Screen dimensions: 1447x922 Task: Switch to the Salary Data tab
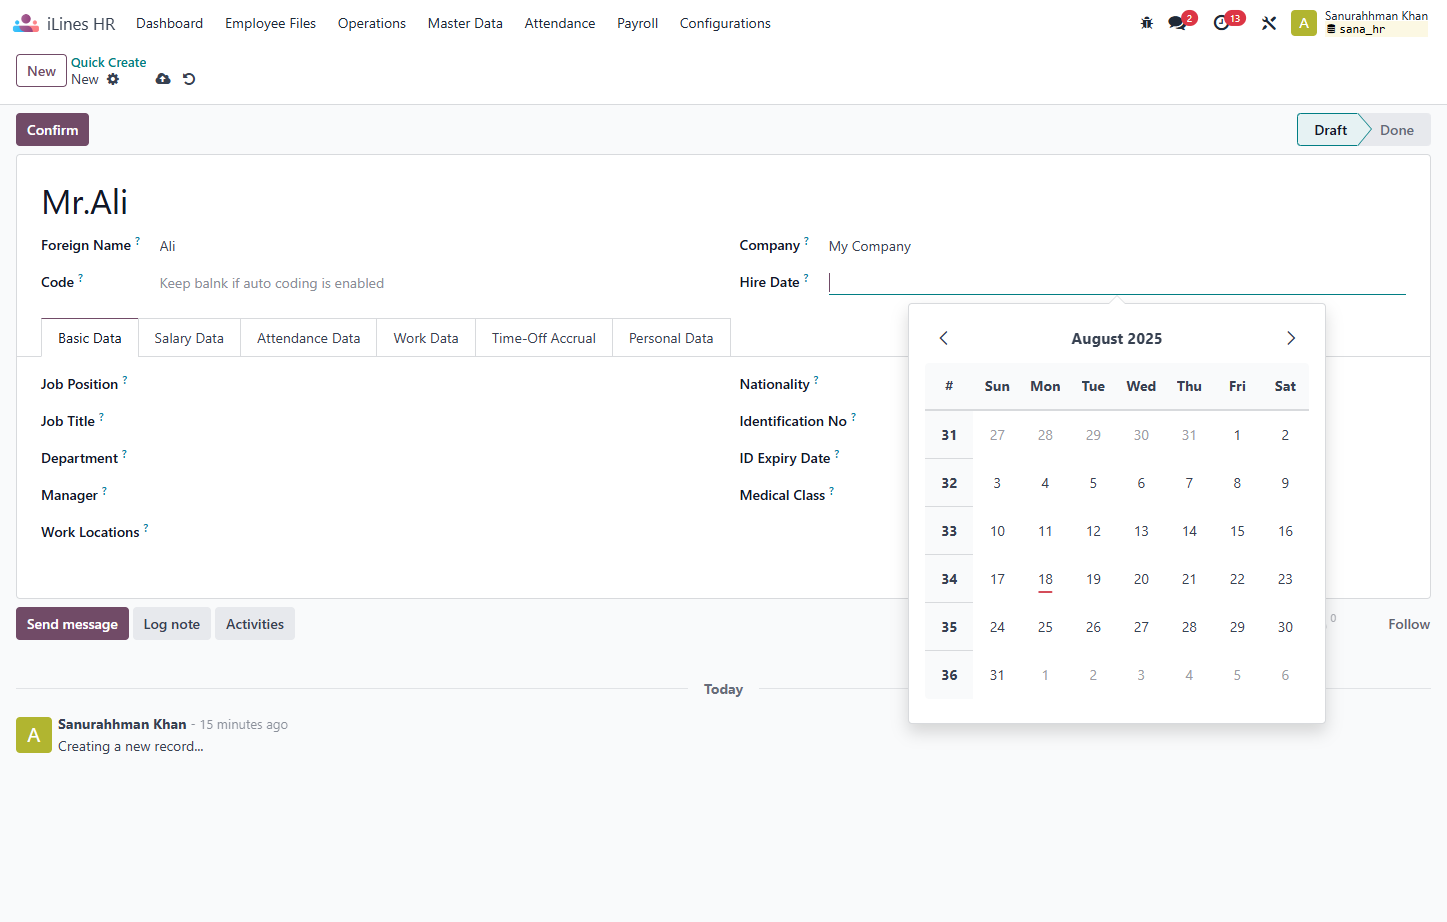click(189, 338)
